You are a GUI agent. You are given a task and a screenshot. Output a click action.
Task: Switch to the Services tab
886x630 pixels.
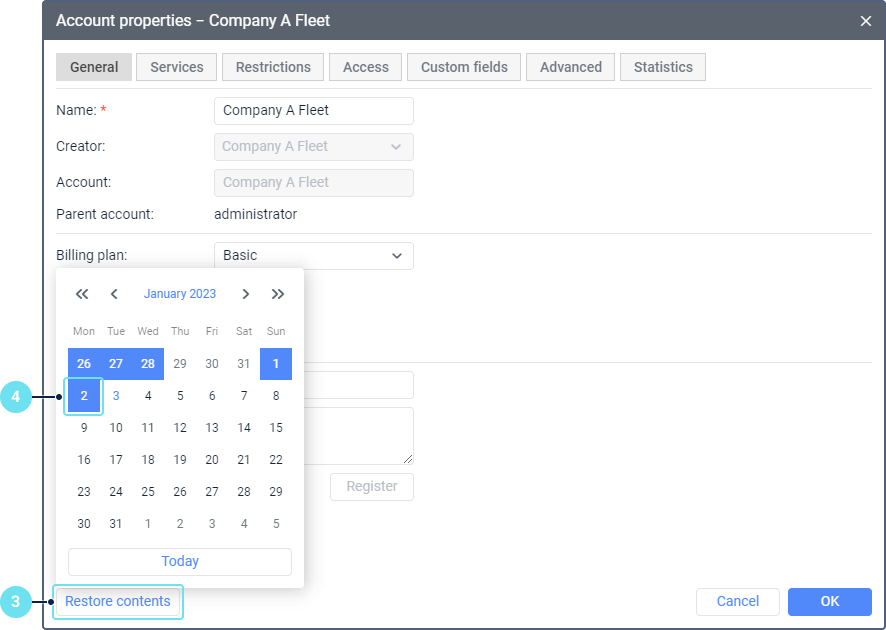[177, 67]
